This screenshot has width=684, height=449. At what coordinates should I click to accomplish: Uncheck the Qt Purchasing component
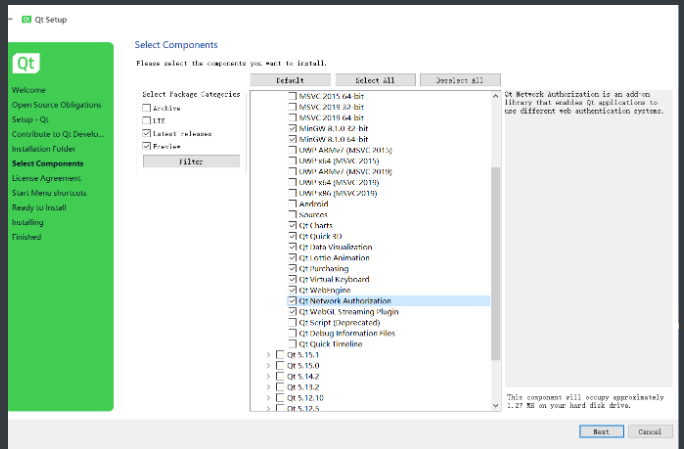(293, 268)
